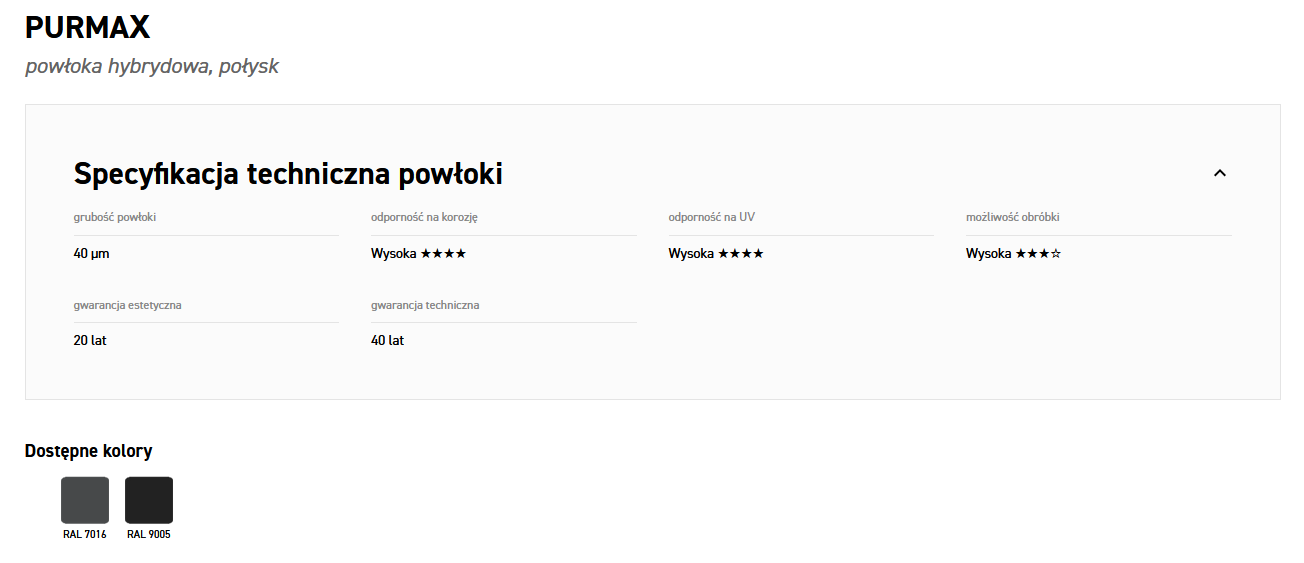
Task: Click the Specyfikacja techniczna powłoki heading
Action: pyautogui.click(x=288, y=174)
